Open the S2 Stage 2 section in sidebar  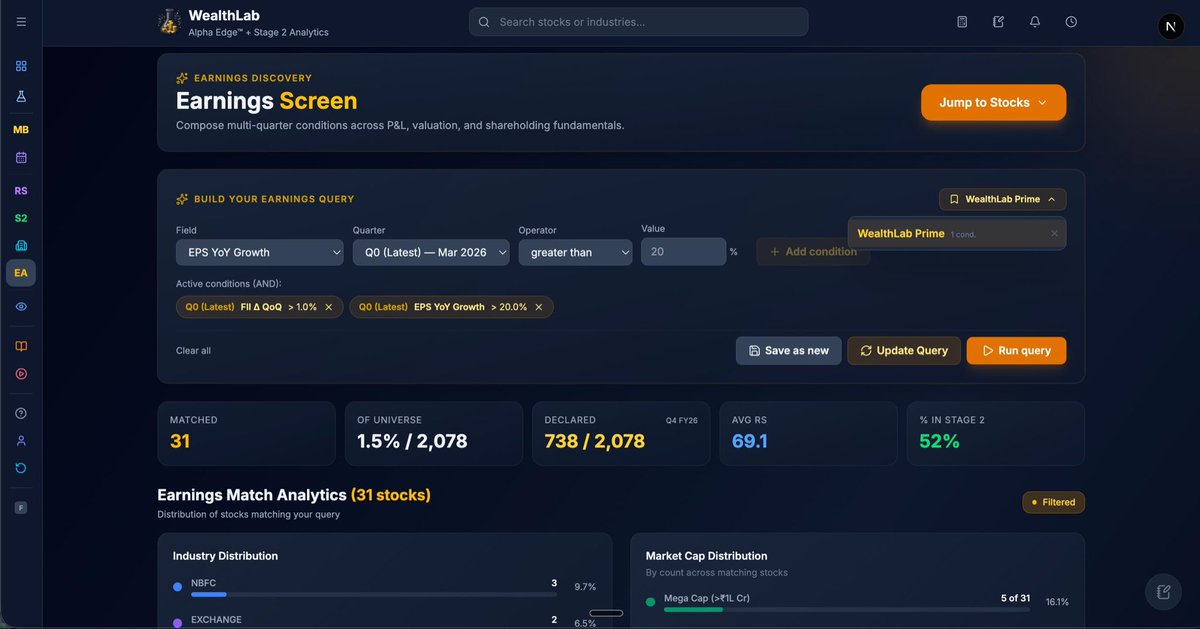(21, 218)
